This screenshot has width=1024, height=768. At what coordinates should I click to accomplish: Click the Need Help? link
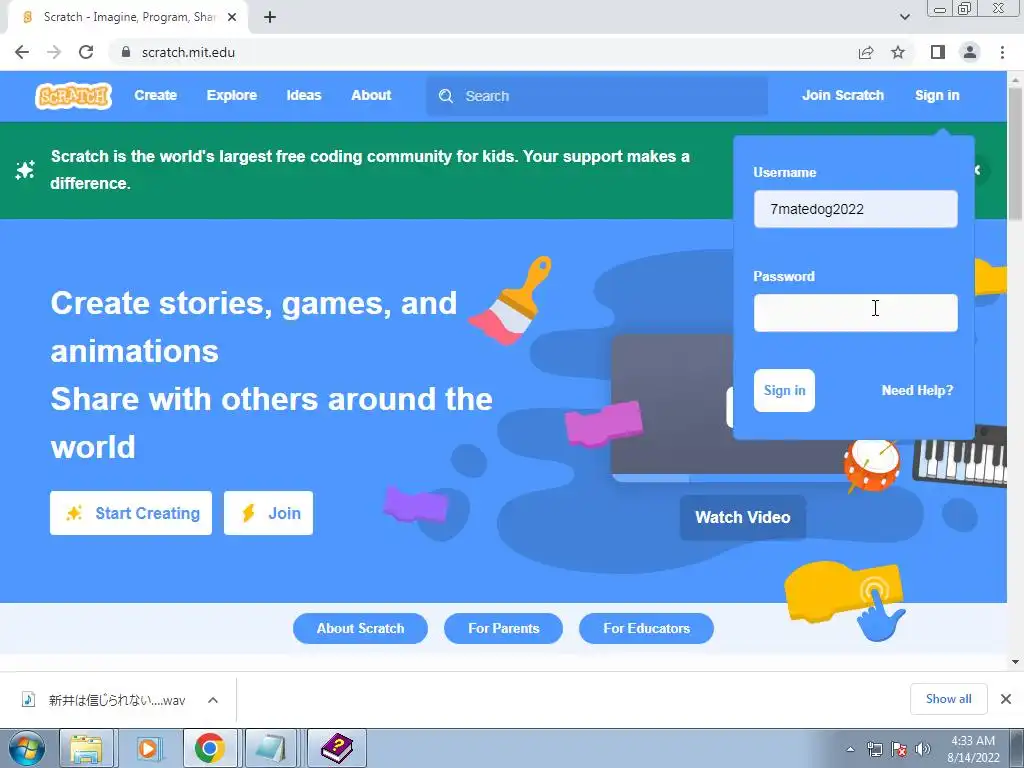917,391
